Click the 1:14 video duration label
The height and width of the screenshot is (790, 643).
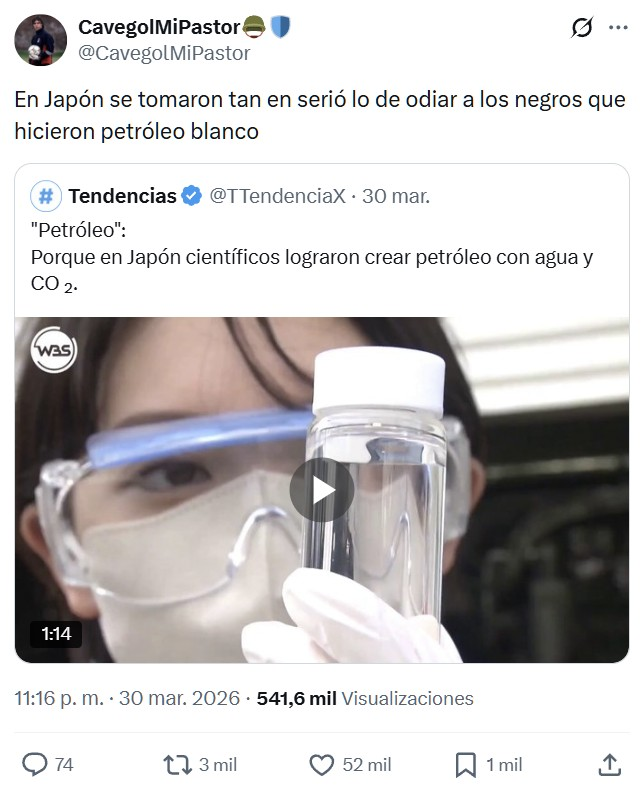56,634
